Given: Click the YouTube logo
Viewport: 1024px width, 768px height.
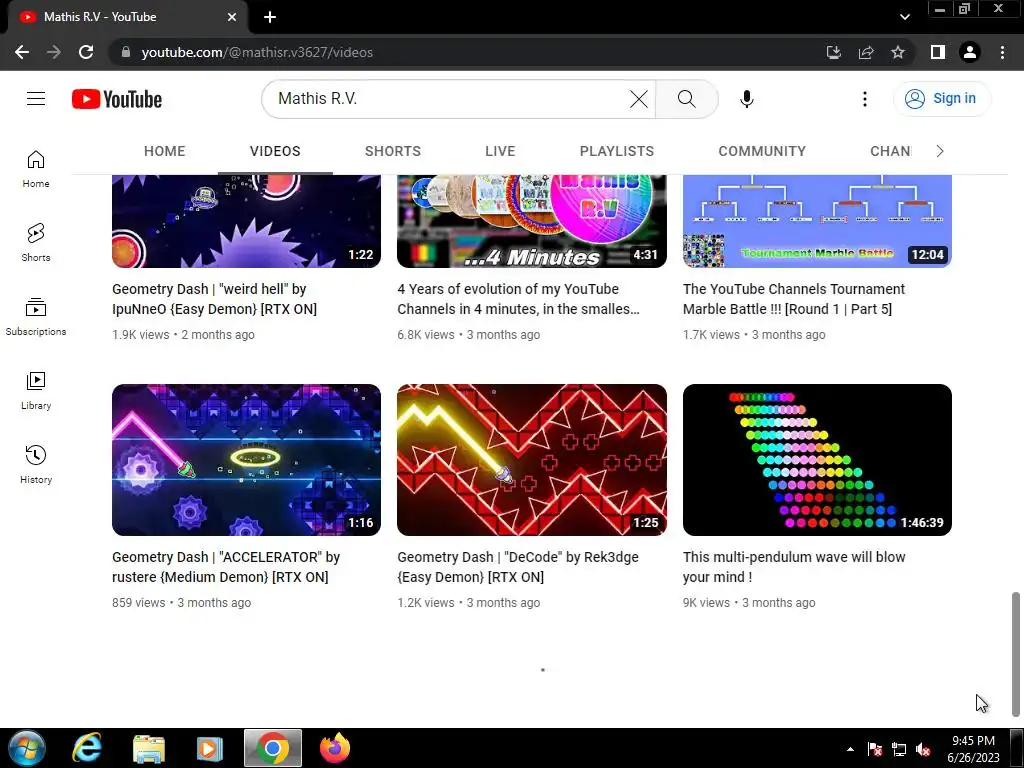Looking at the screenshot, I should pos(117,99).
